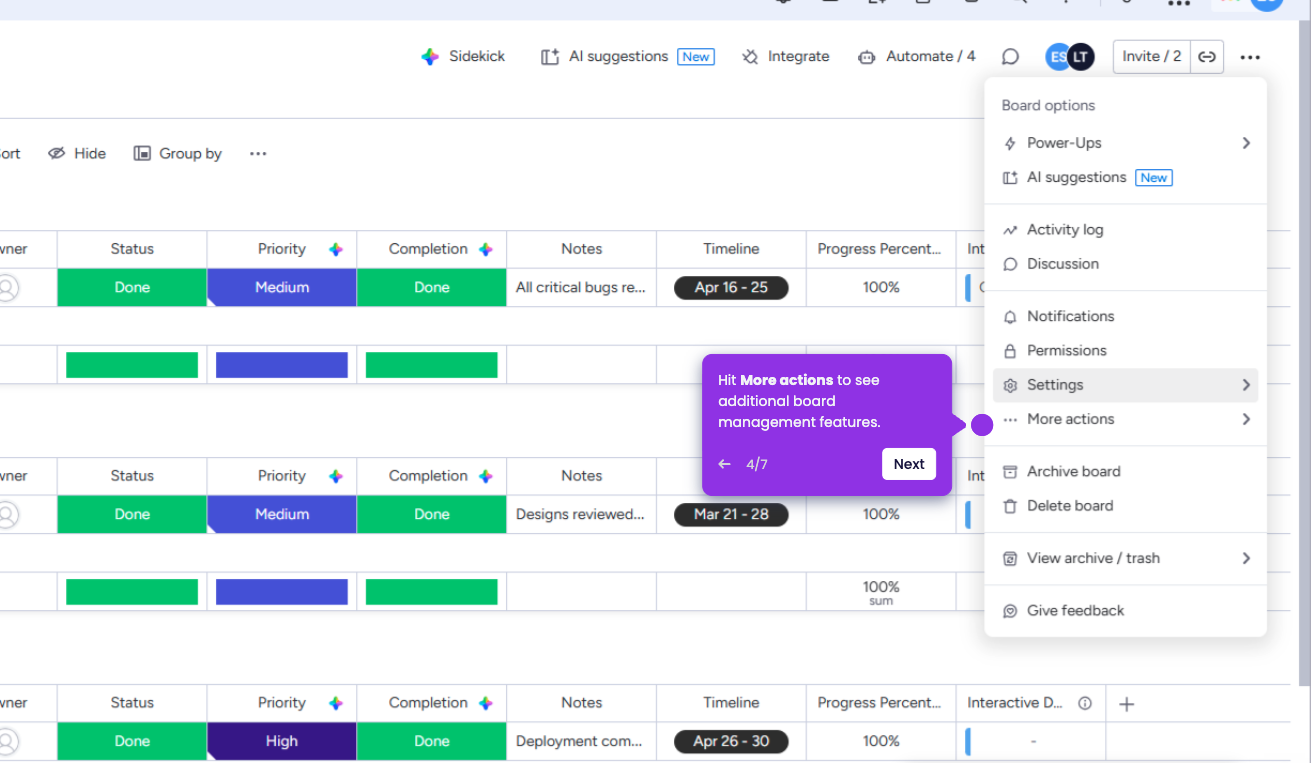Click the LT user avatar
This screenshot has height=763, width=1311.
pyautogui.click(x=1080, y=57)
